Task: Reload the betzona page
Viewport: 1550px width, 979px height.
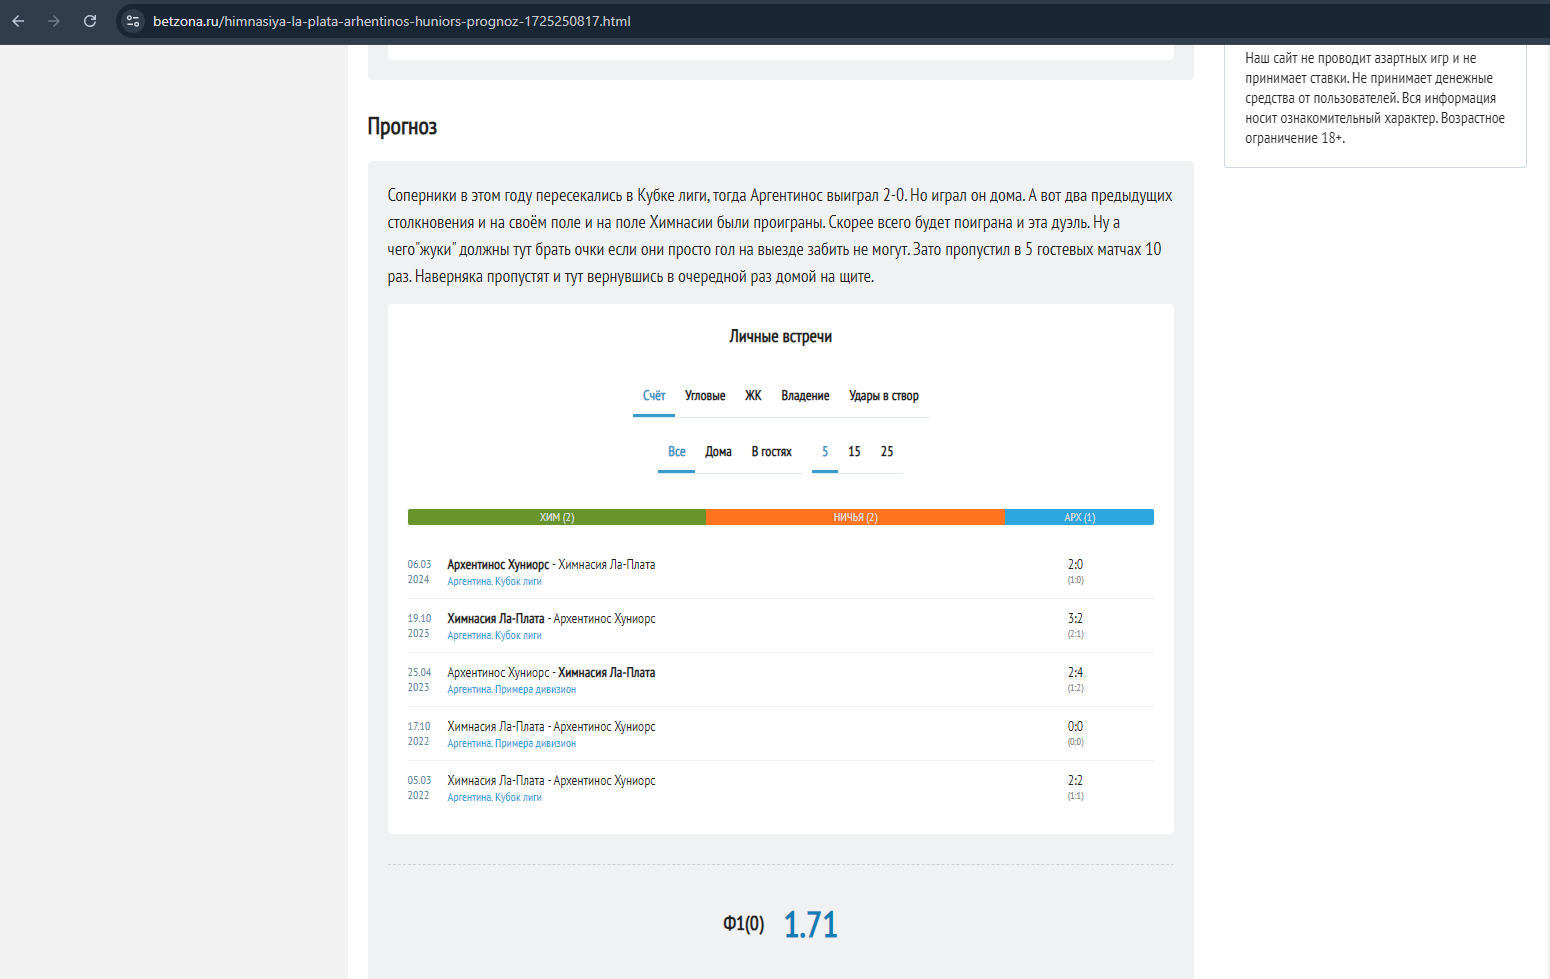Action: (90, 21)
